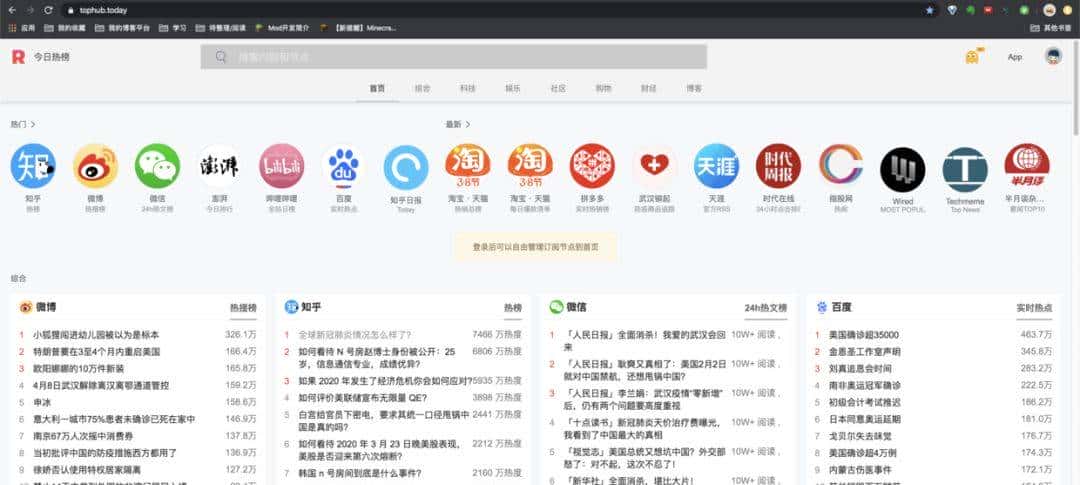Image resolution: width=1080 pixels, height=485 pixels.
Task: Open the 微博 icon in the hot row
Action: [96, 166]
